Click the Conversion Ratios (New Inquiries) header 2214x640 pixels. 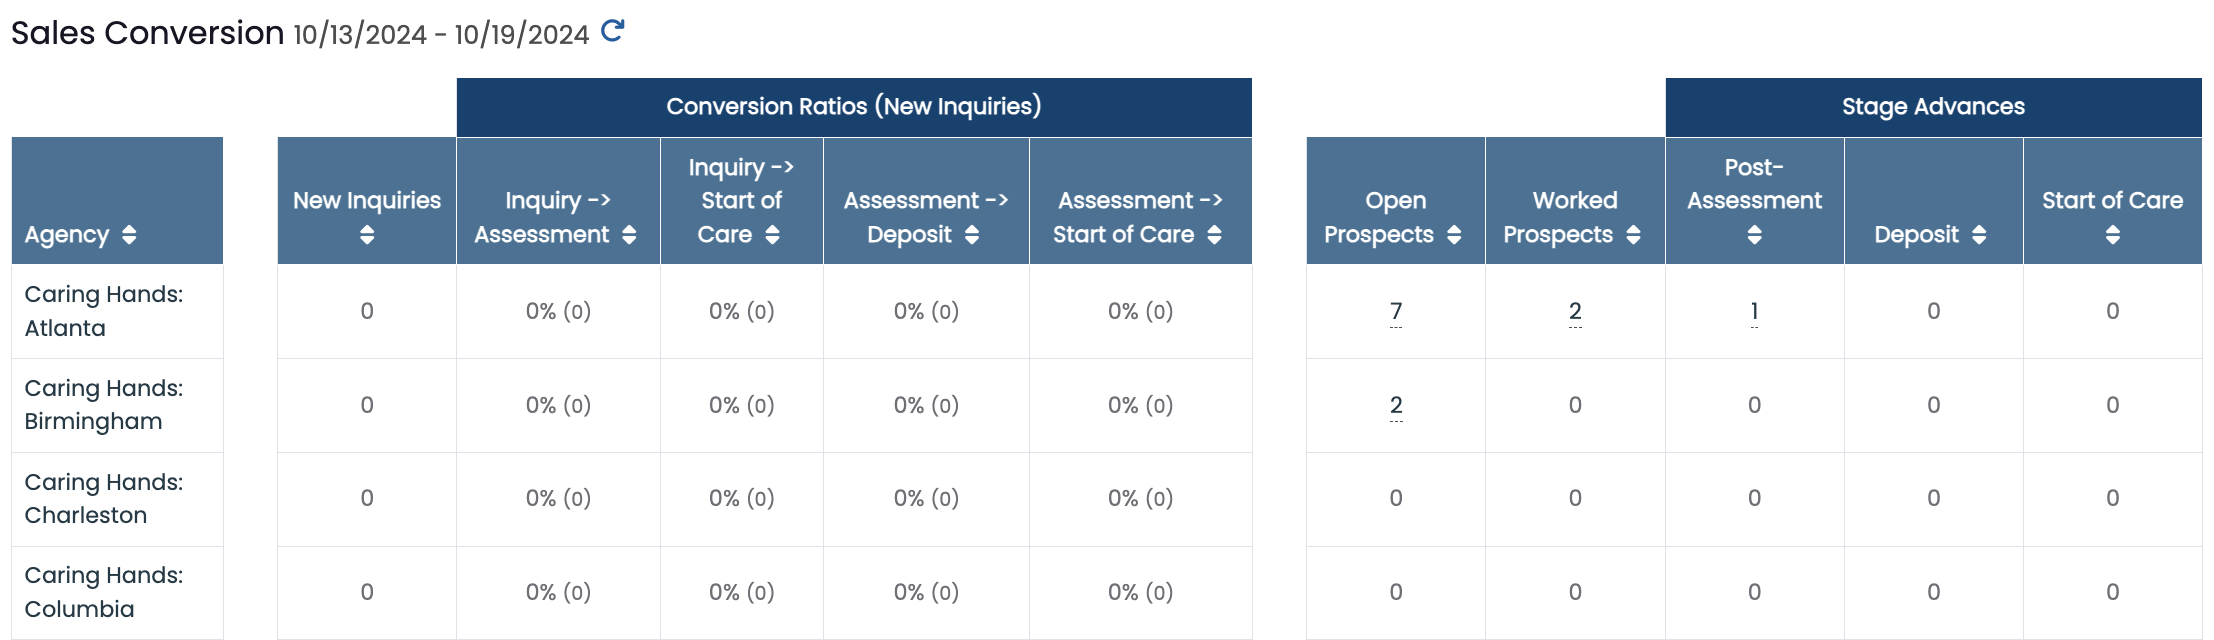click(854, 107)
